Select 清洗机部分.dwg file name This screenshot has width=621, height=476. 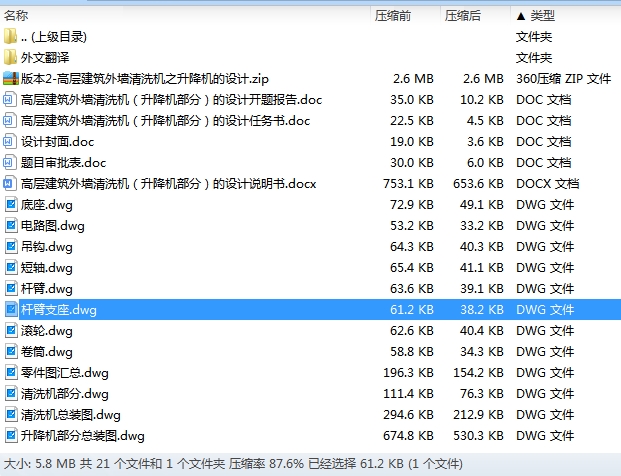[x=65, y=393]
